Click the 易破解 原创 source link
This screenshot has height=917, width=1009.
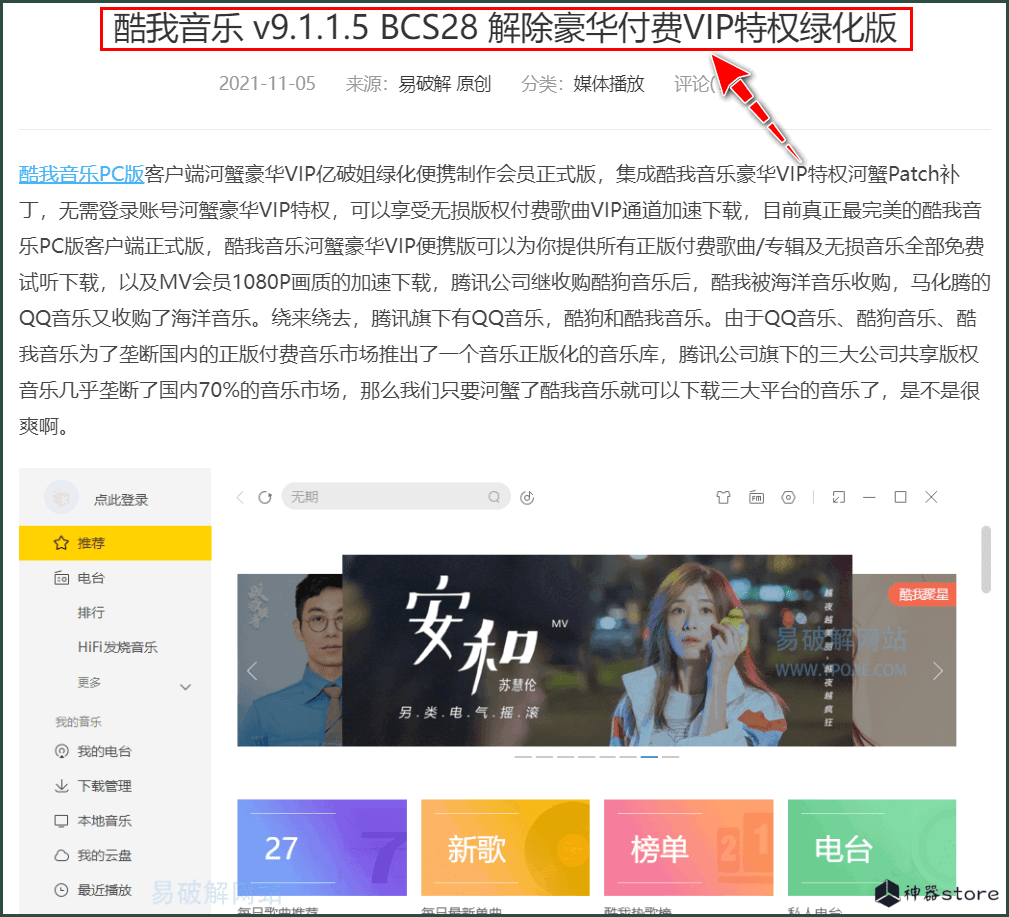pos(445,84)
